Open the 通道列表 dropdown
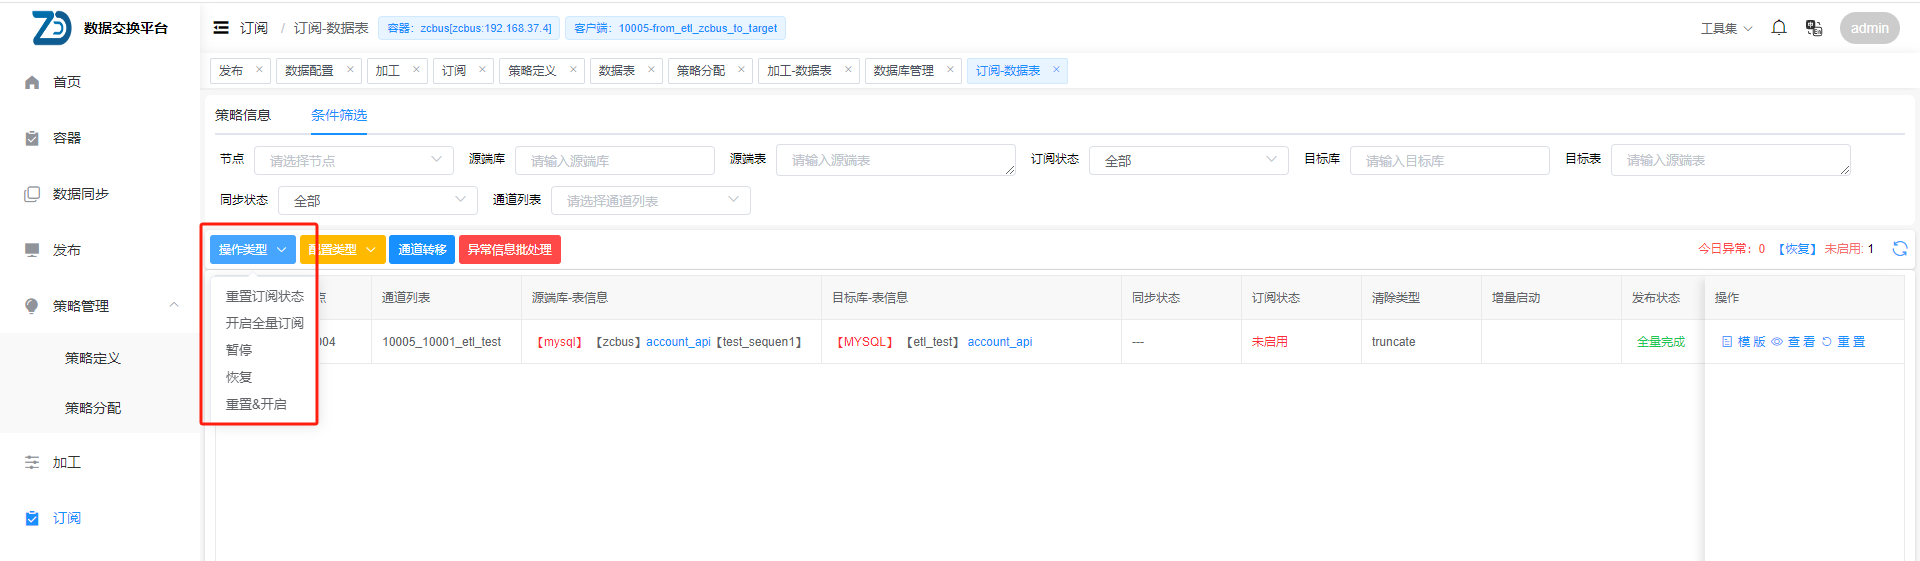1920x561 pixels. tap(650, 201)
